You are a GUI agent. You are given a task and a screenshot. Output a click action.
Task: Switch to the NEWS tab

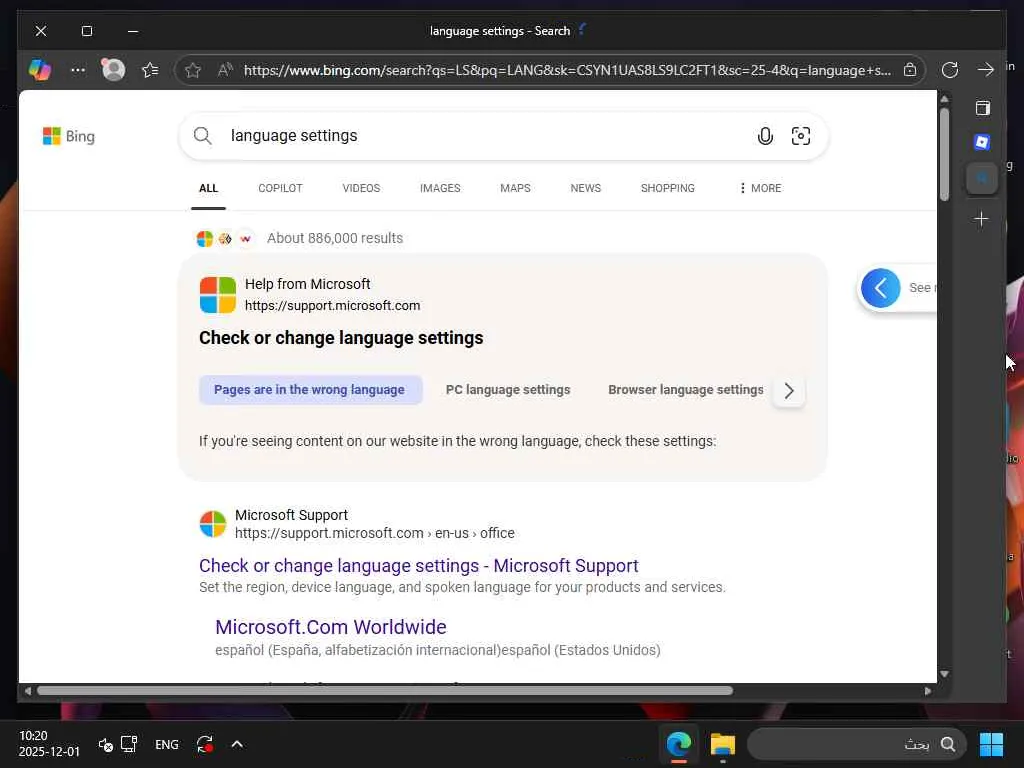[586, 188]
